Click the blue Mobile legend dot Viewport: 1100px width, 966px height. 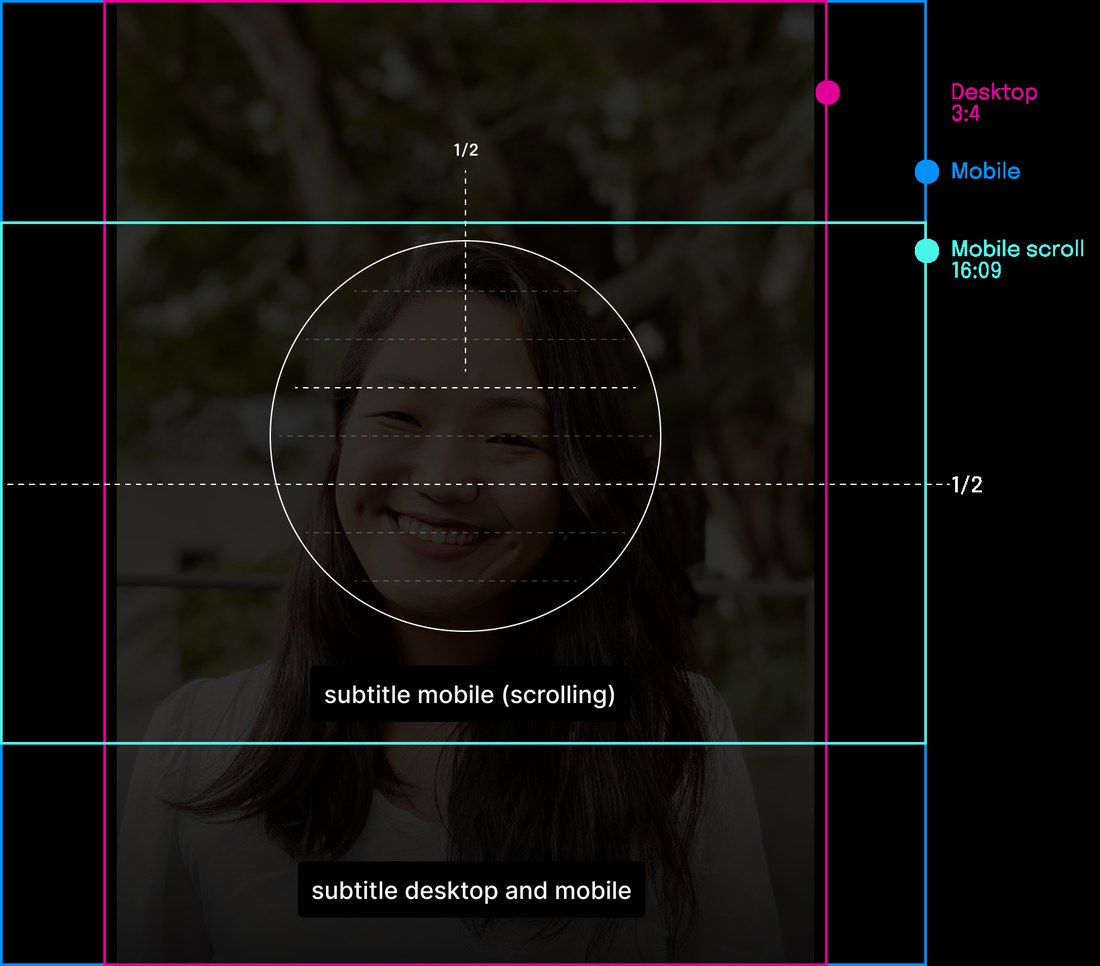[x=927, y=172]
